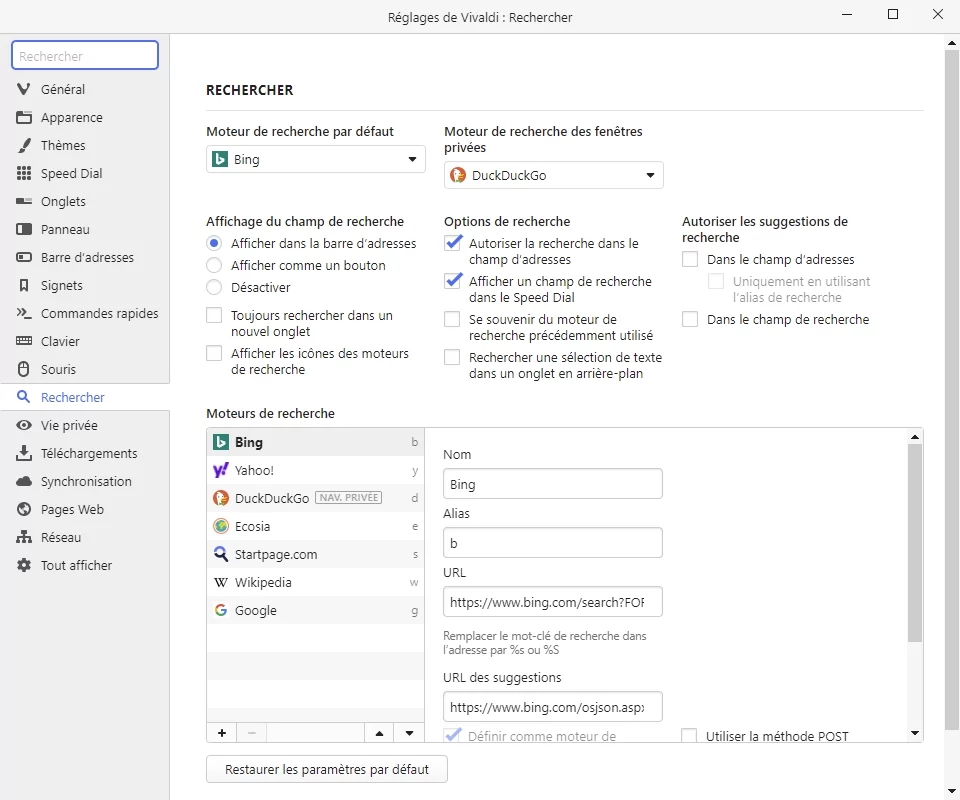Move selected search engine down arrow
This screenshot has height=800, width=960.
410,733
